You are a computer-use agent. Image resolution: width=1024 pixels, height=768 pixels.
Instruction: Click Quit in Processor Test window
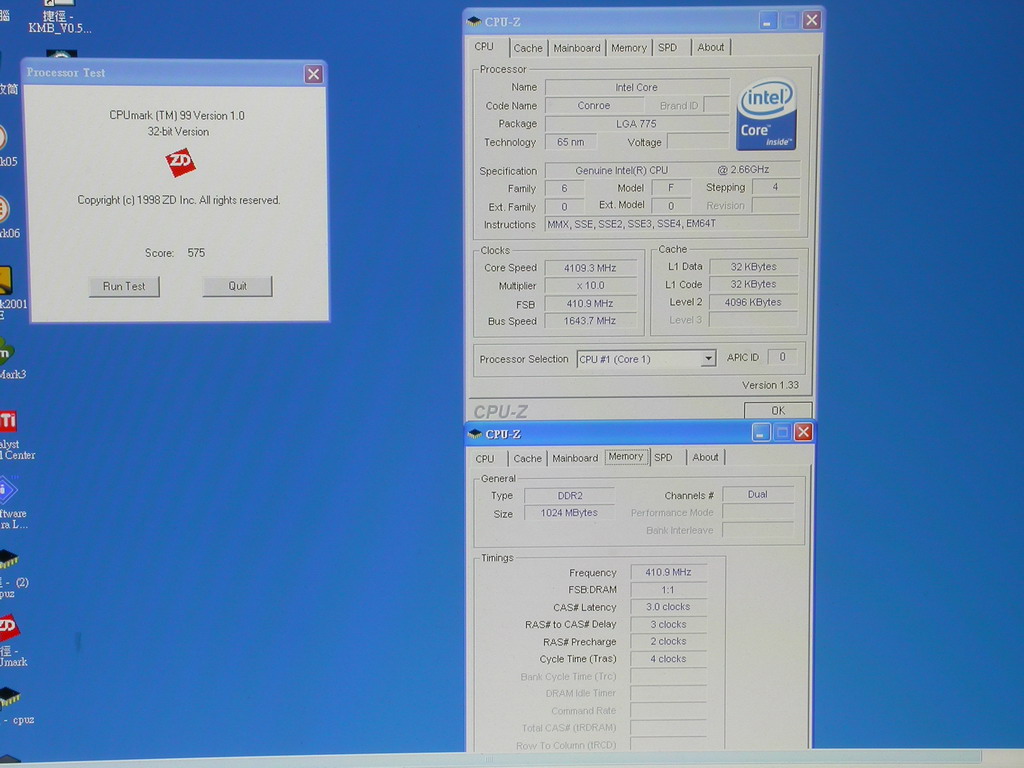coord(237,286)
